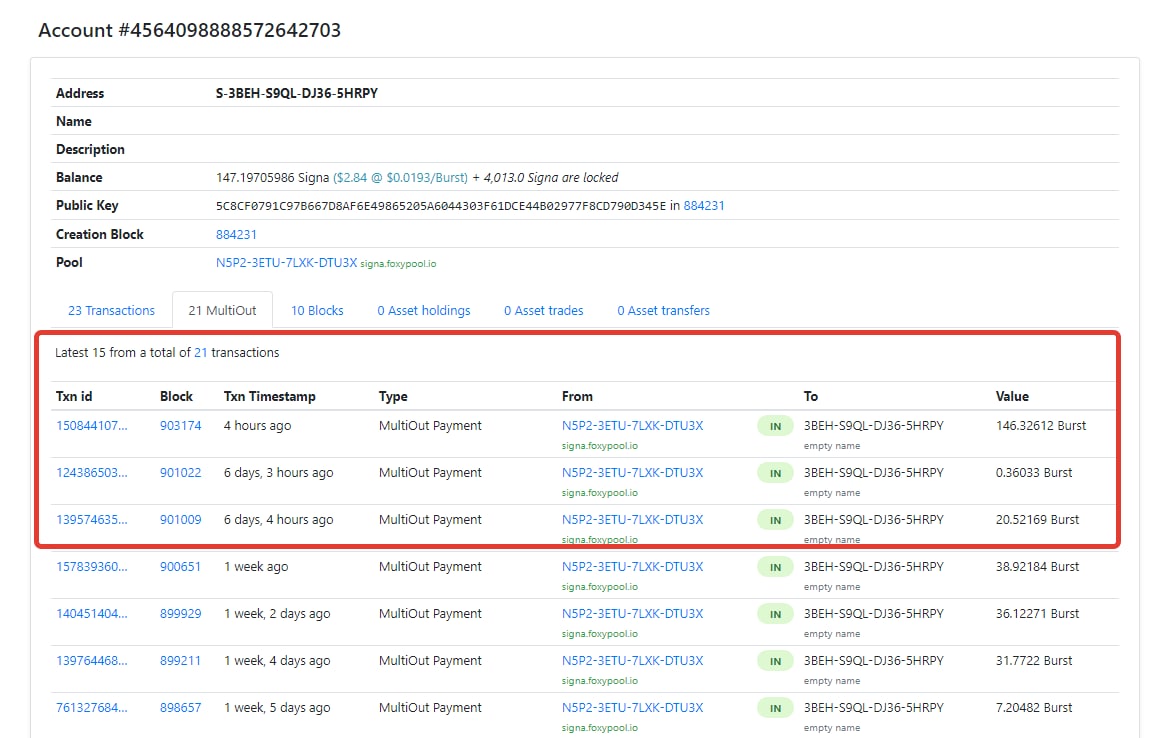Switch to the 10 Blocks tab
Image resolution: width=1156 pixels, height=738 pixels.
click(x=317, y=310)
